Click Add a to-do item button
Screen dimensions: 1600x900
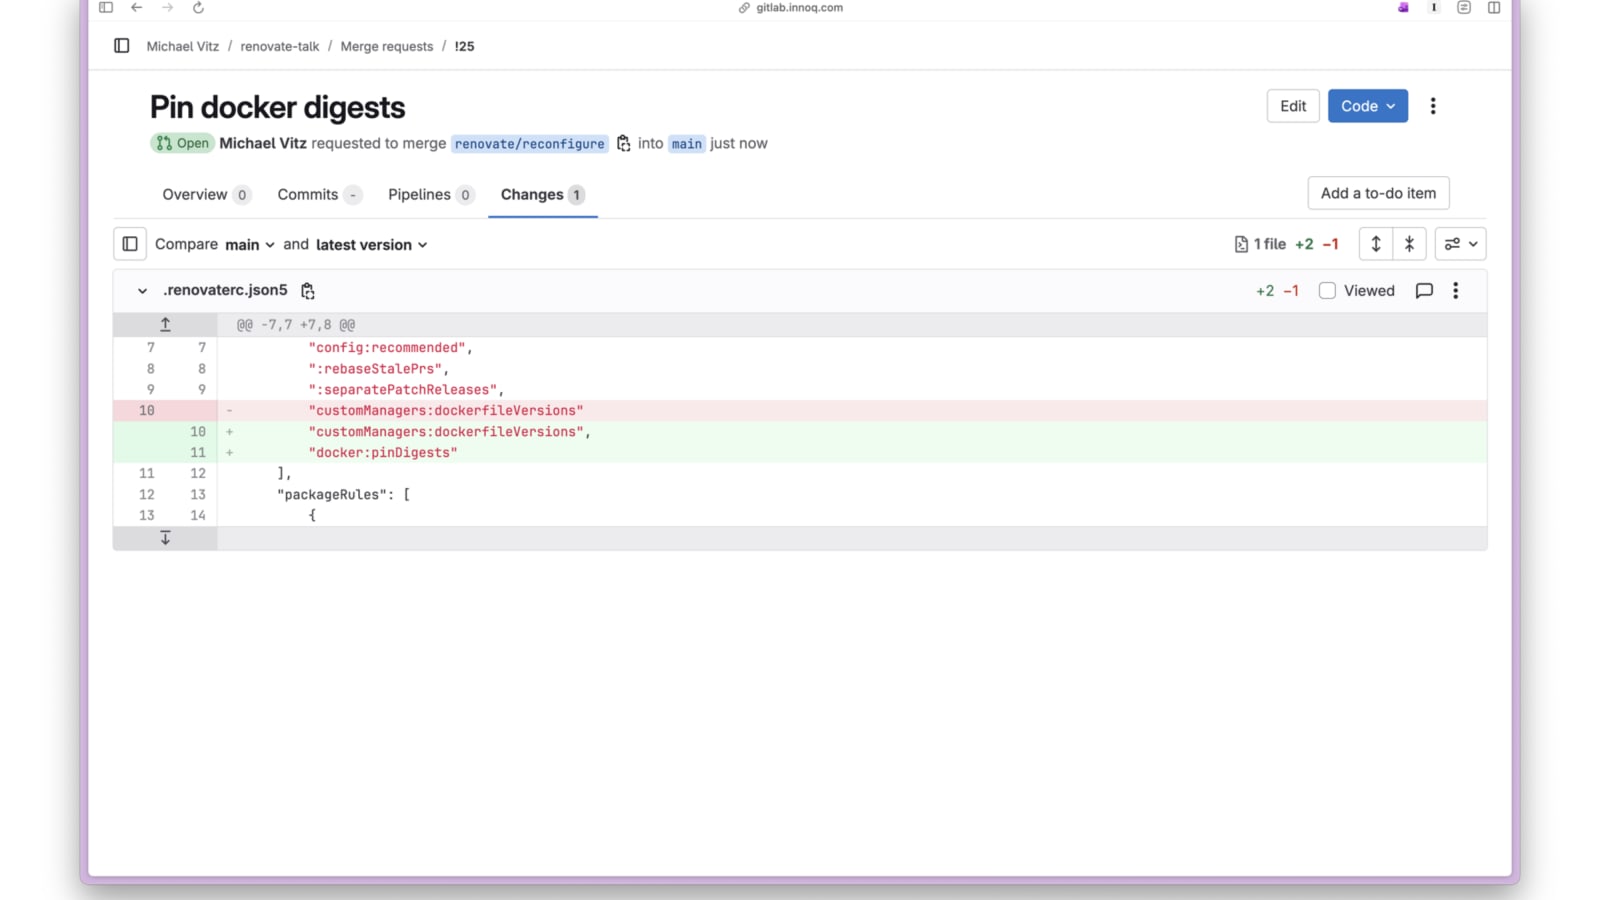[x=1378, y=193]
